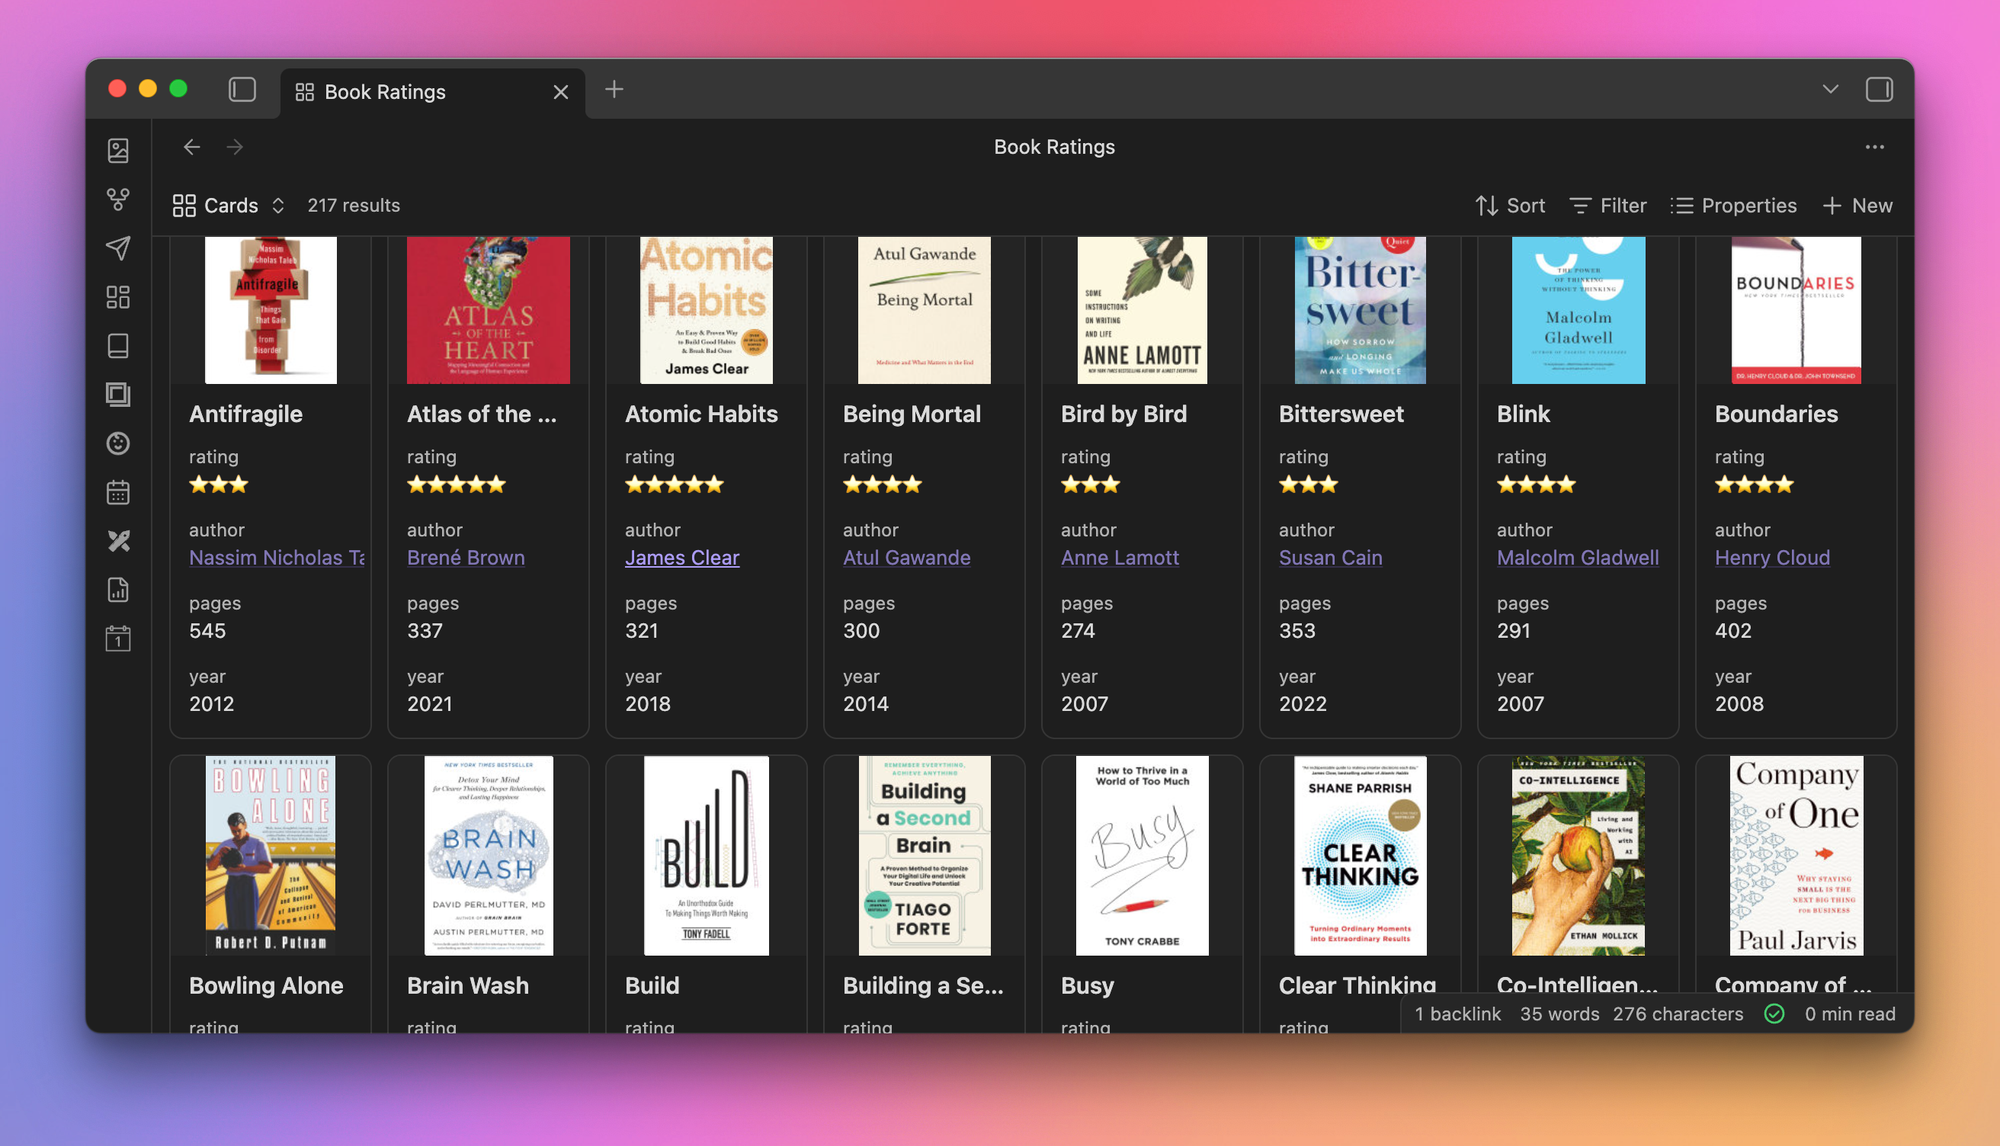Click the Building a Second Brain cover

tap(924, 855)
